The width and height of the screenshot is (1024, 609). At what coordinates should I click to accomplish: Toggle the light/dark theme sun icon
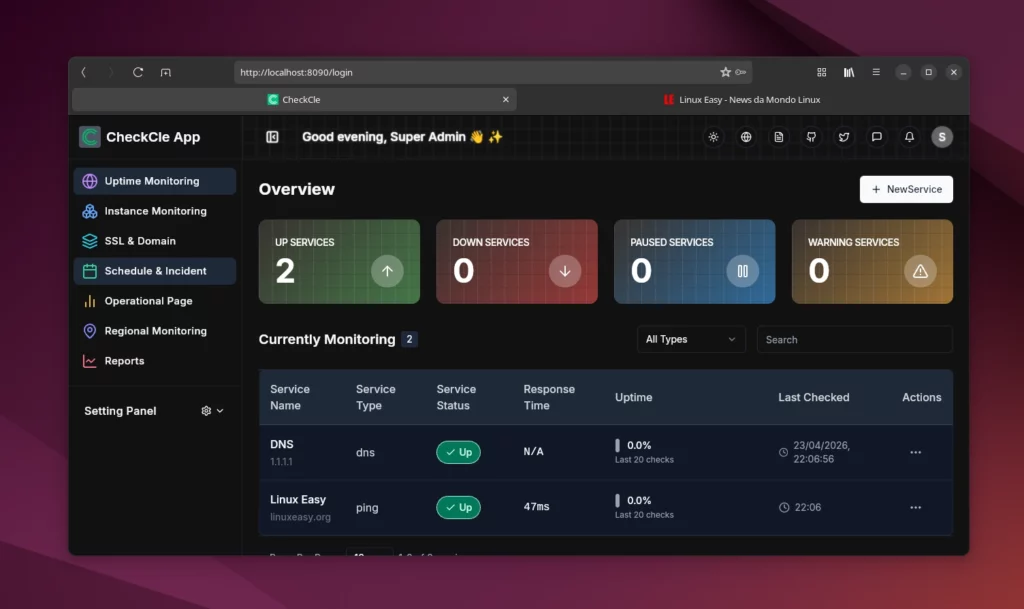click(713, 137)
